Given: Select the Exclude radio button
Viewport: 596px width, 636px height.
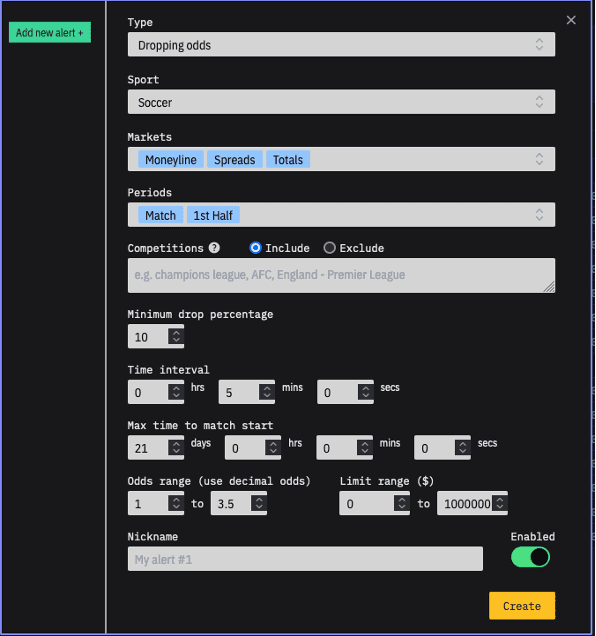Looking at the screenshot, I should coord(329,247).
